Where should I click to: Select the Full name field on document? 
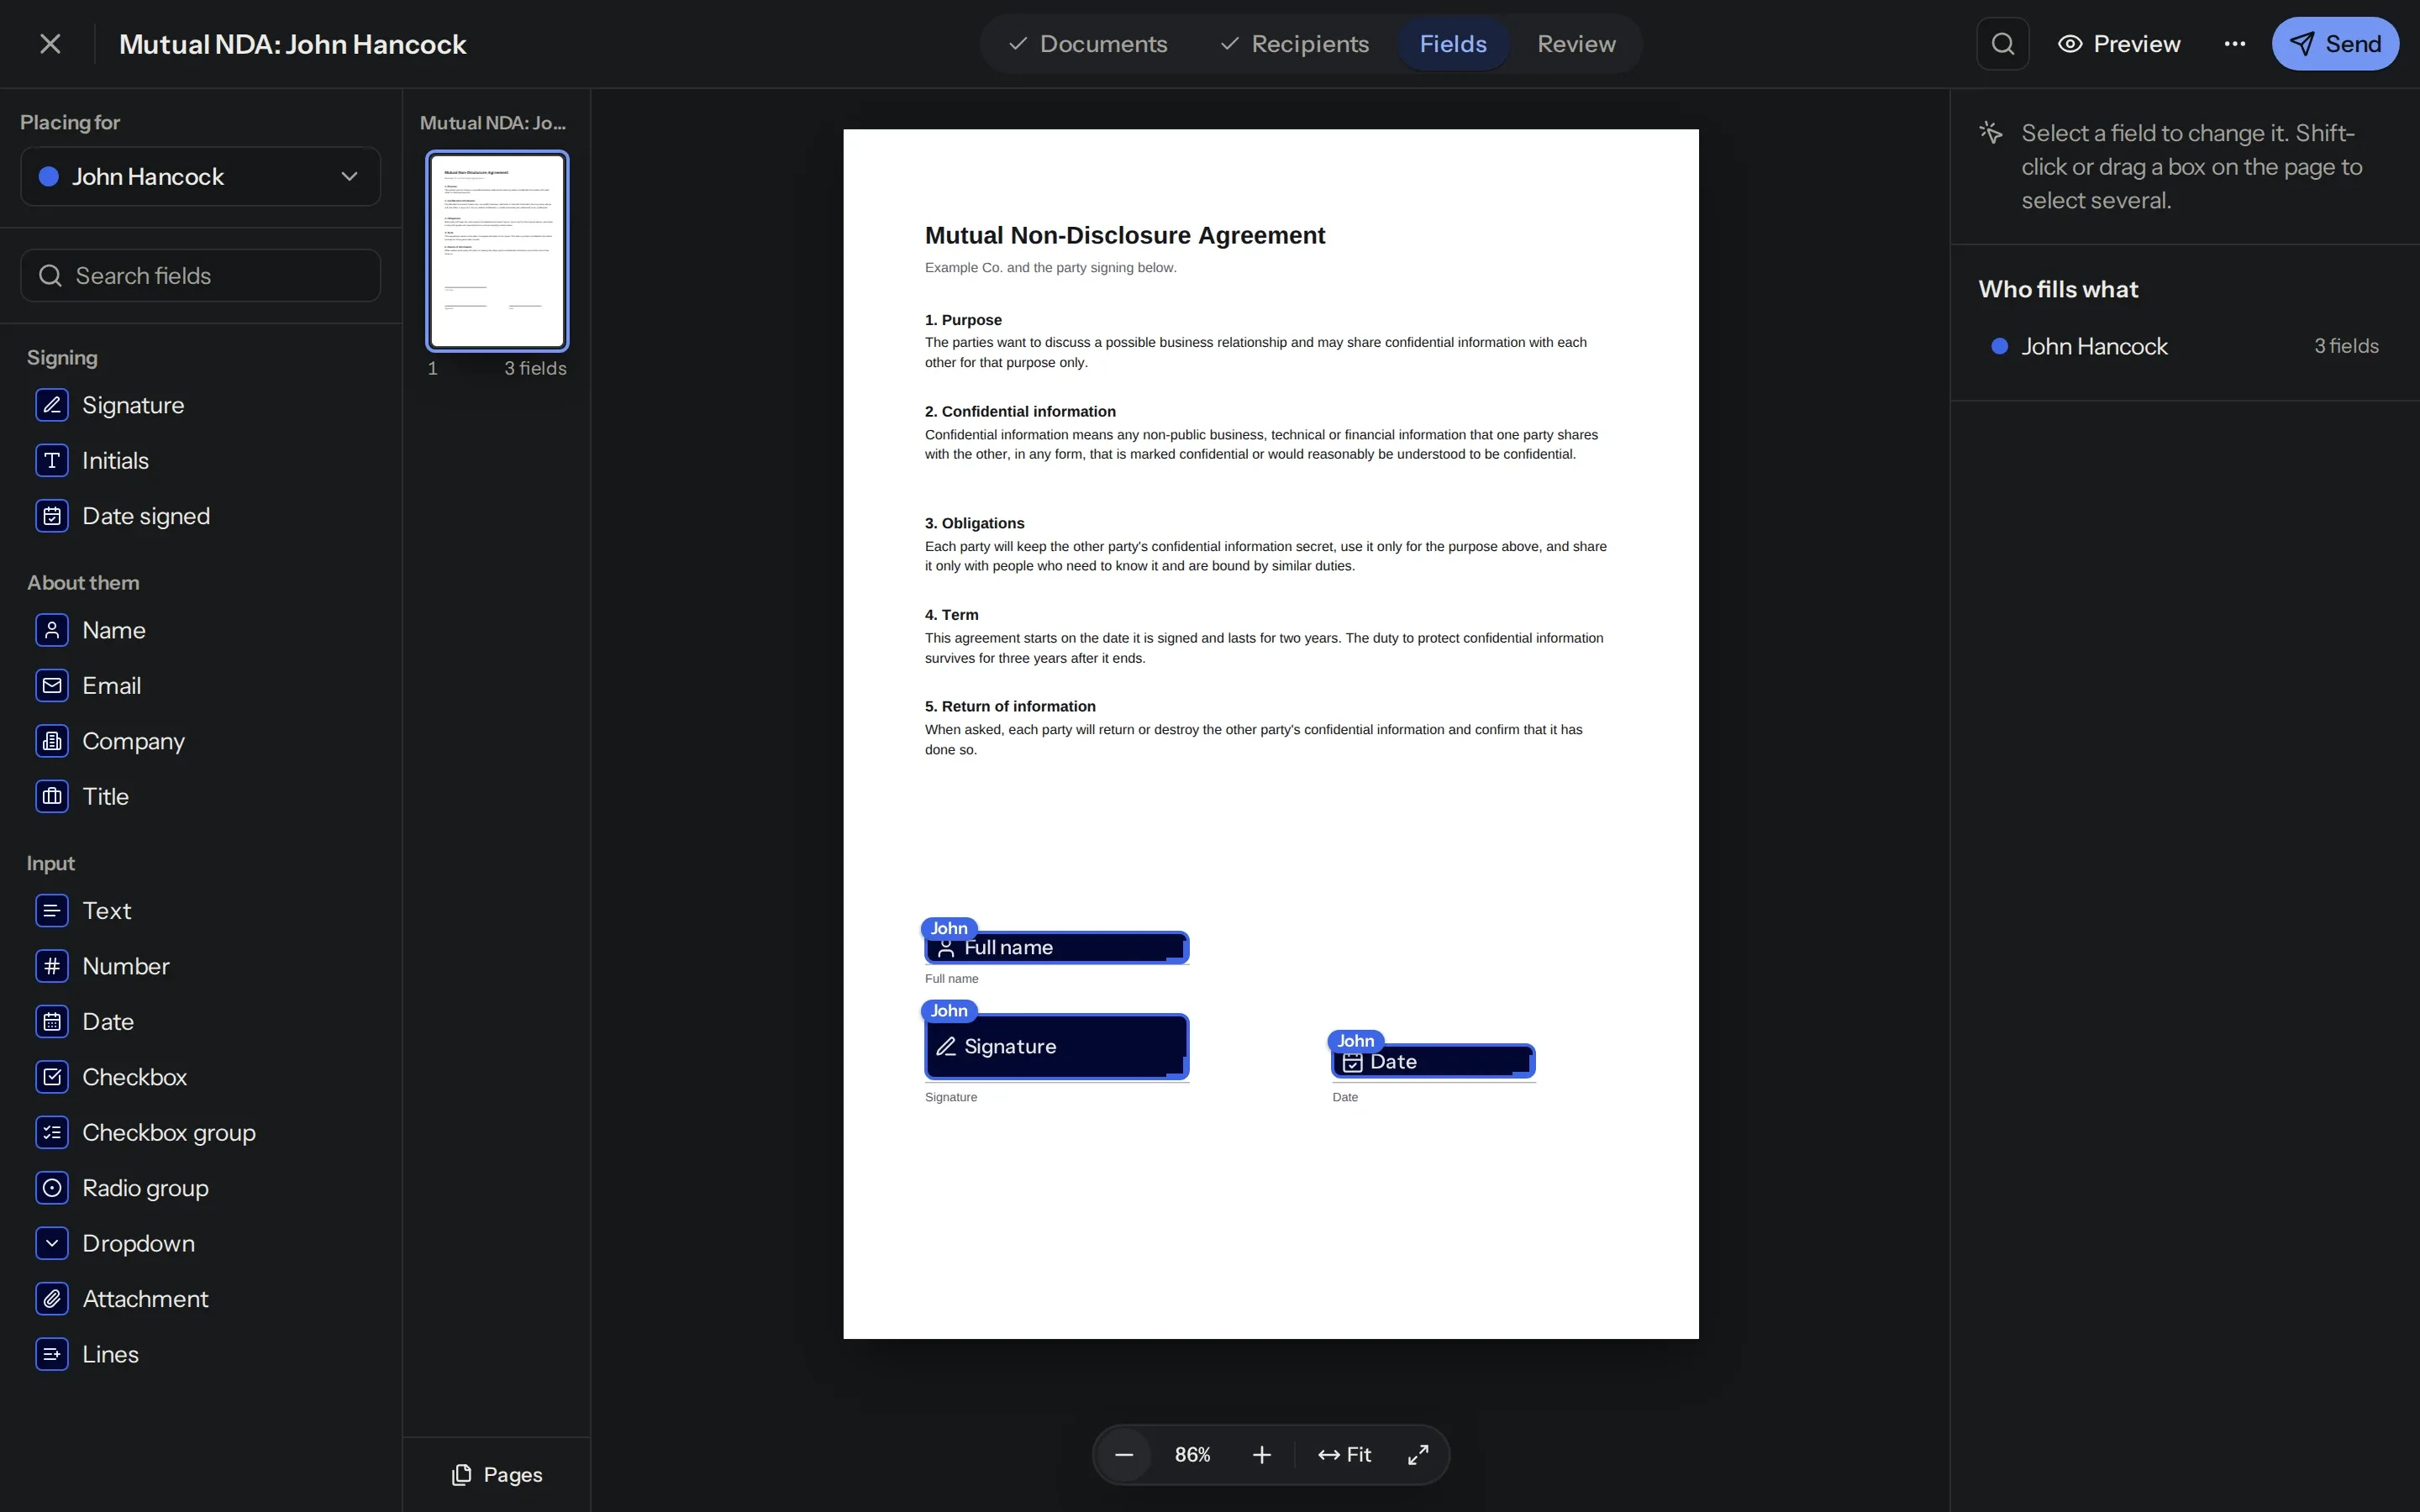(1057, 948)
